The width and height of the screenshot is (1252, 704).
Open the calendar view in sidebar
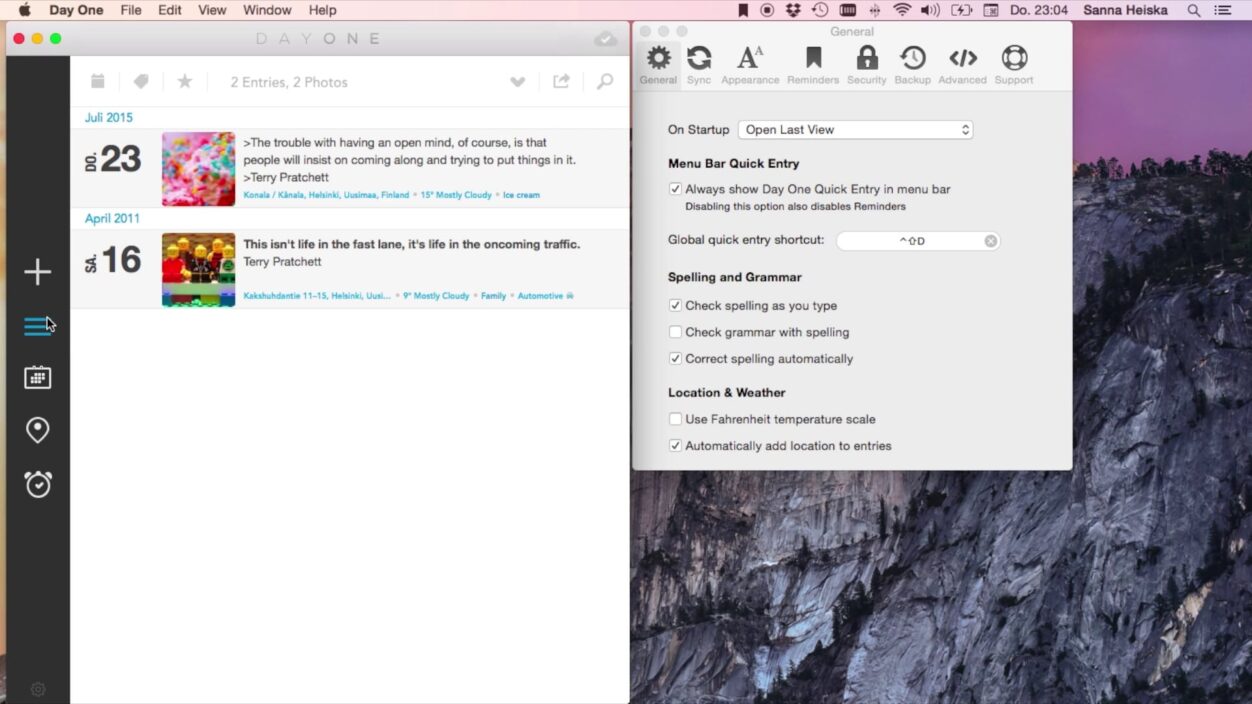[x=38, y=377]
